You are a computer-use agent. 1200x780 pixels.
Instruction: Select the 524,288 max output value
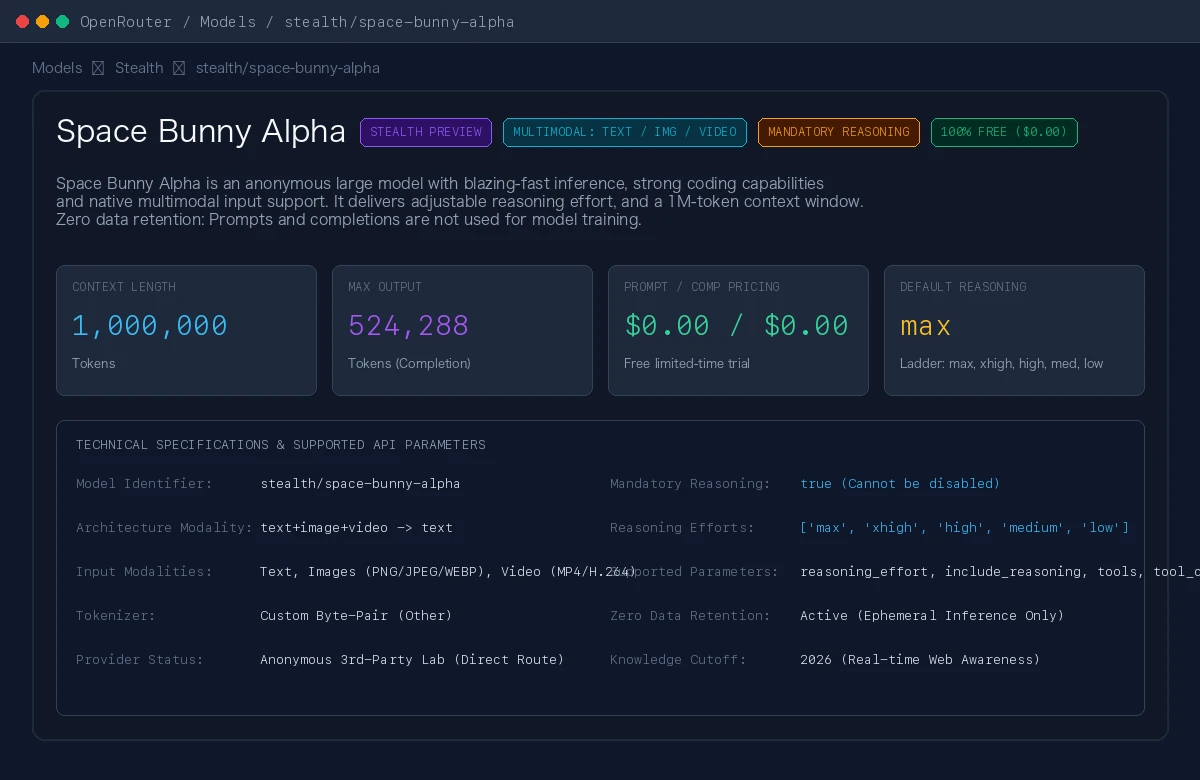(x=409, y=325)
